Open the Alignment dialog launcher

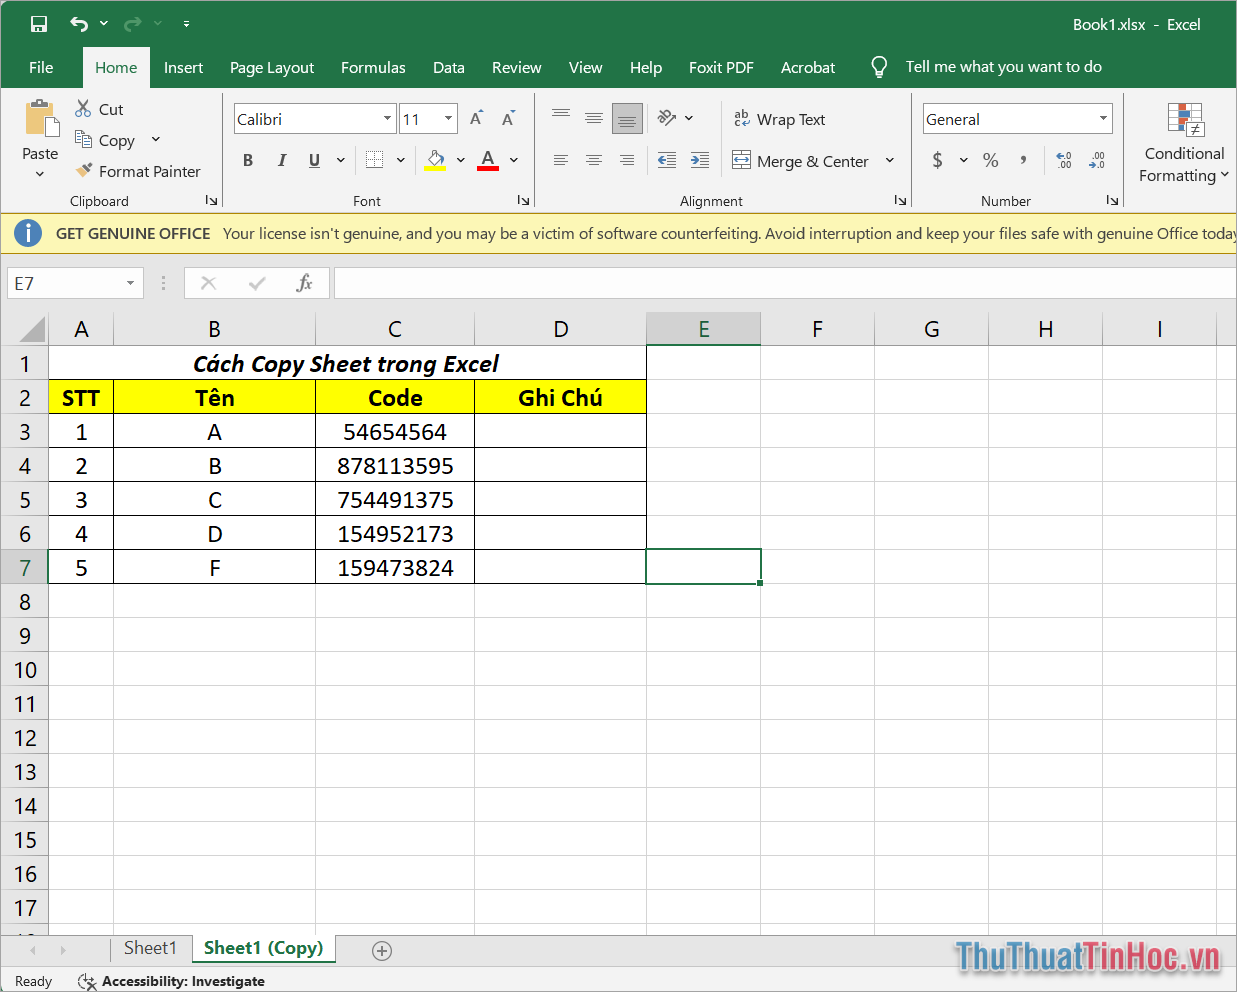900,200
